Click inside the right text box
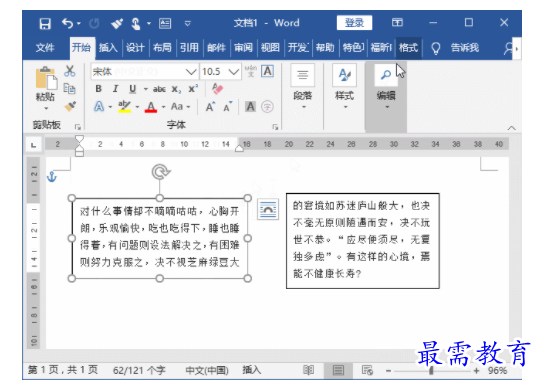The width and height of the screenshot is (539, 385). click(x=363, y=241)
